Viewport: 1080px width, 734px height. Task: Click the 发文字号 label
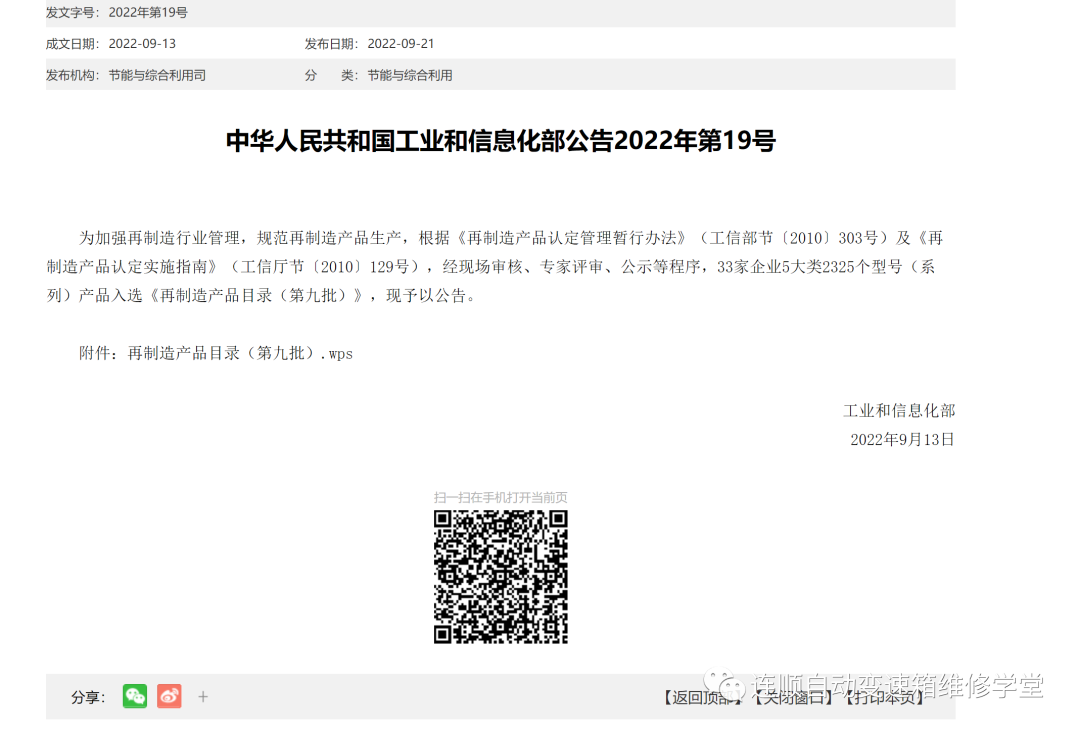pos(72,12)
